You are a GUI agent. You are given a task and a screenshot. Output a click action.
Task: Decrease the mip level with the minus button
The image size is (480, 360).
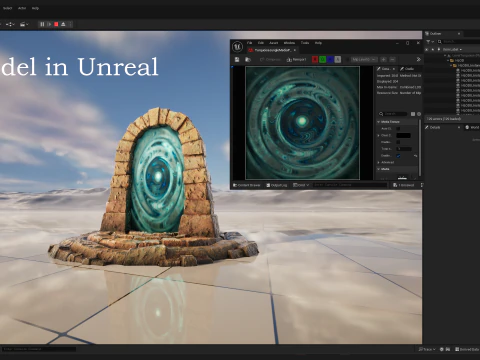click(392, 59)
